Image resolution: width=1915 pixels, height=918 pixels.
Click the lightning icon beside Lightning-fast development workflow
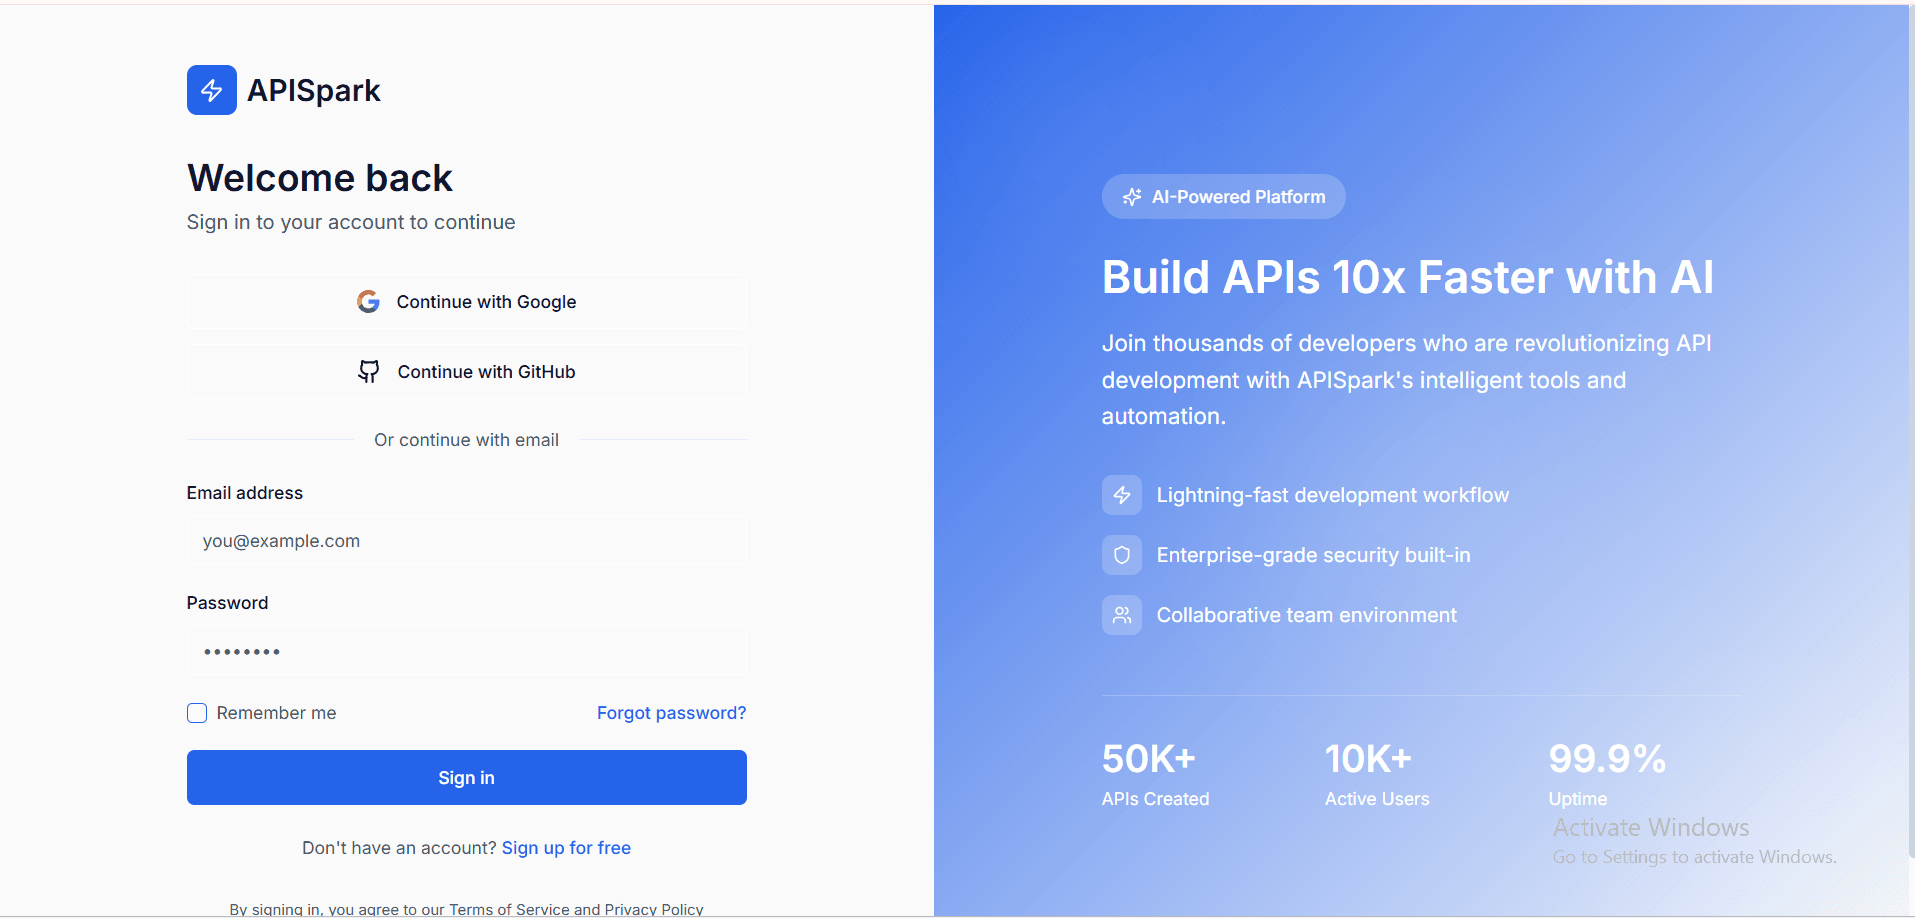click(1122, 495)
